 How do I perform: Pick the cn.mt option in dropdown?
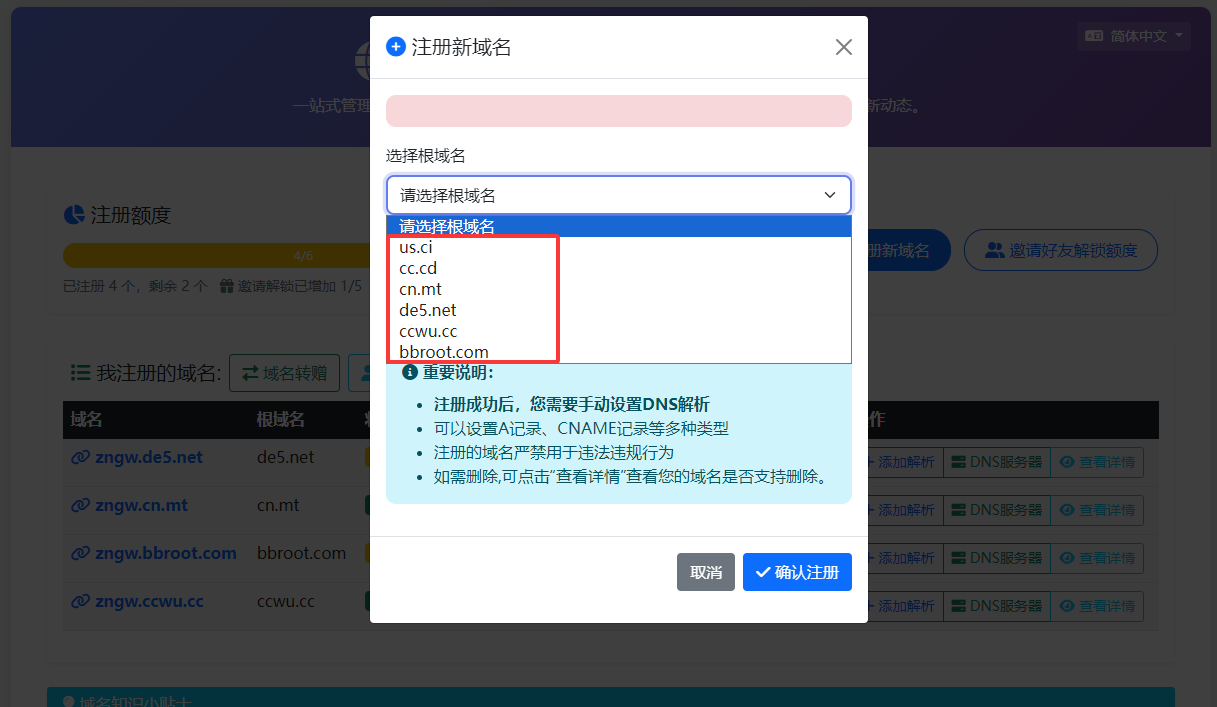tap(420, 289)
